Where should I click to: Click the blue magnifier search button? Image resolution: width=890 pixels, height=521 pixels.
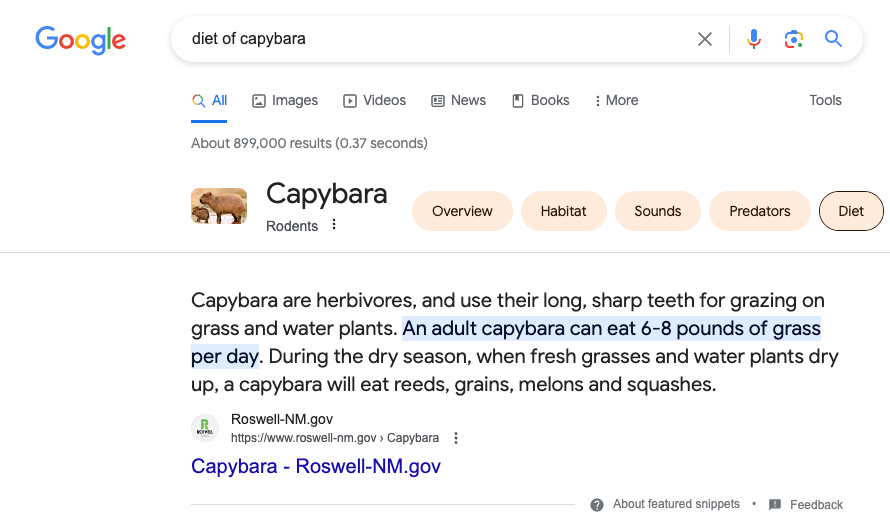click(833, 39)
